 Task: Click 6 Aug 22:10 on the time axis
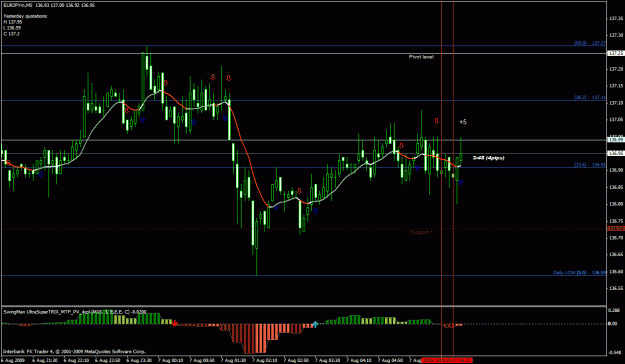pos(76,360)
